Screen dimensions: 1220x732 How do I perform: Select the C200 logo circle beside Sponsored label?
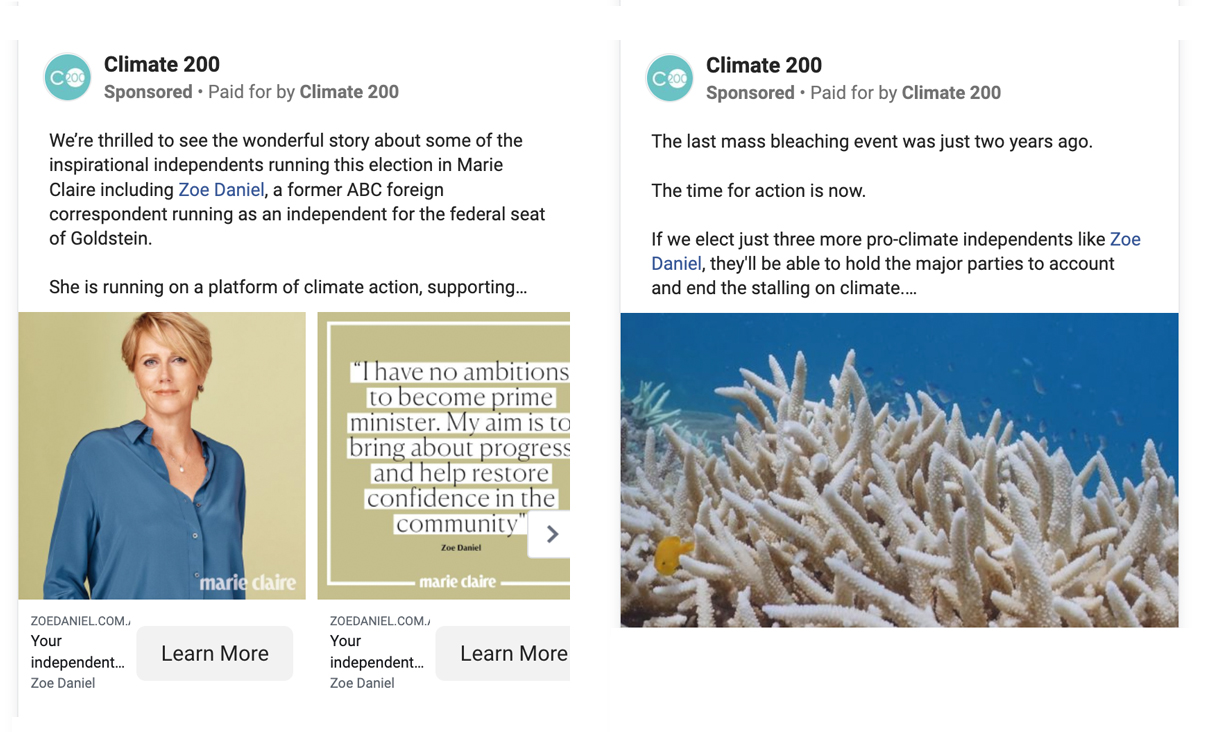67,76
